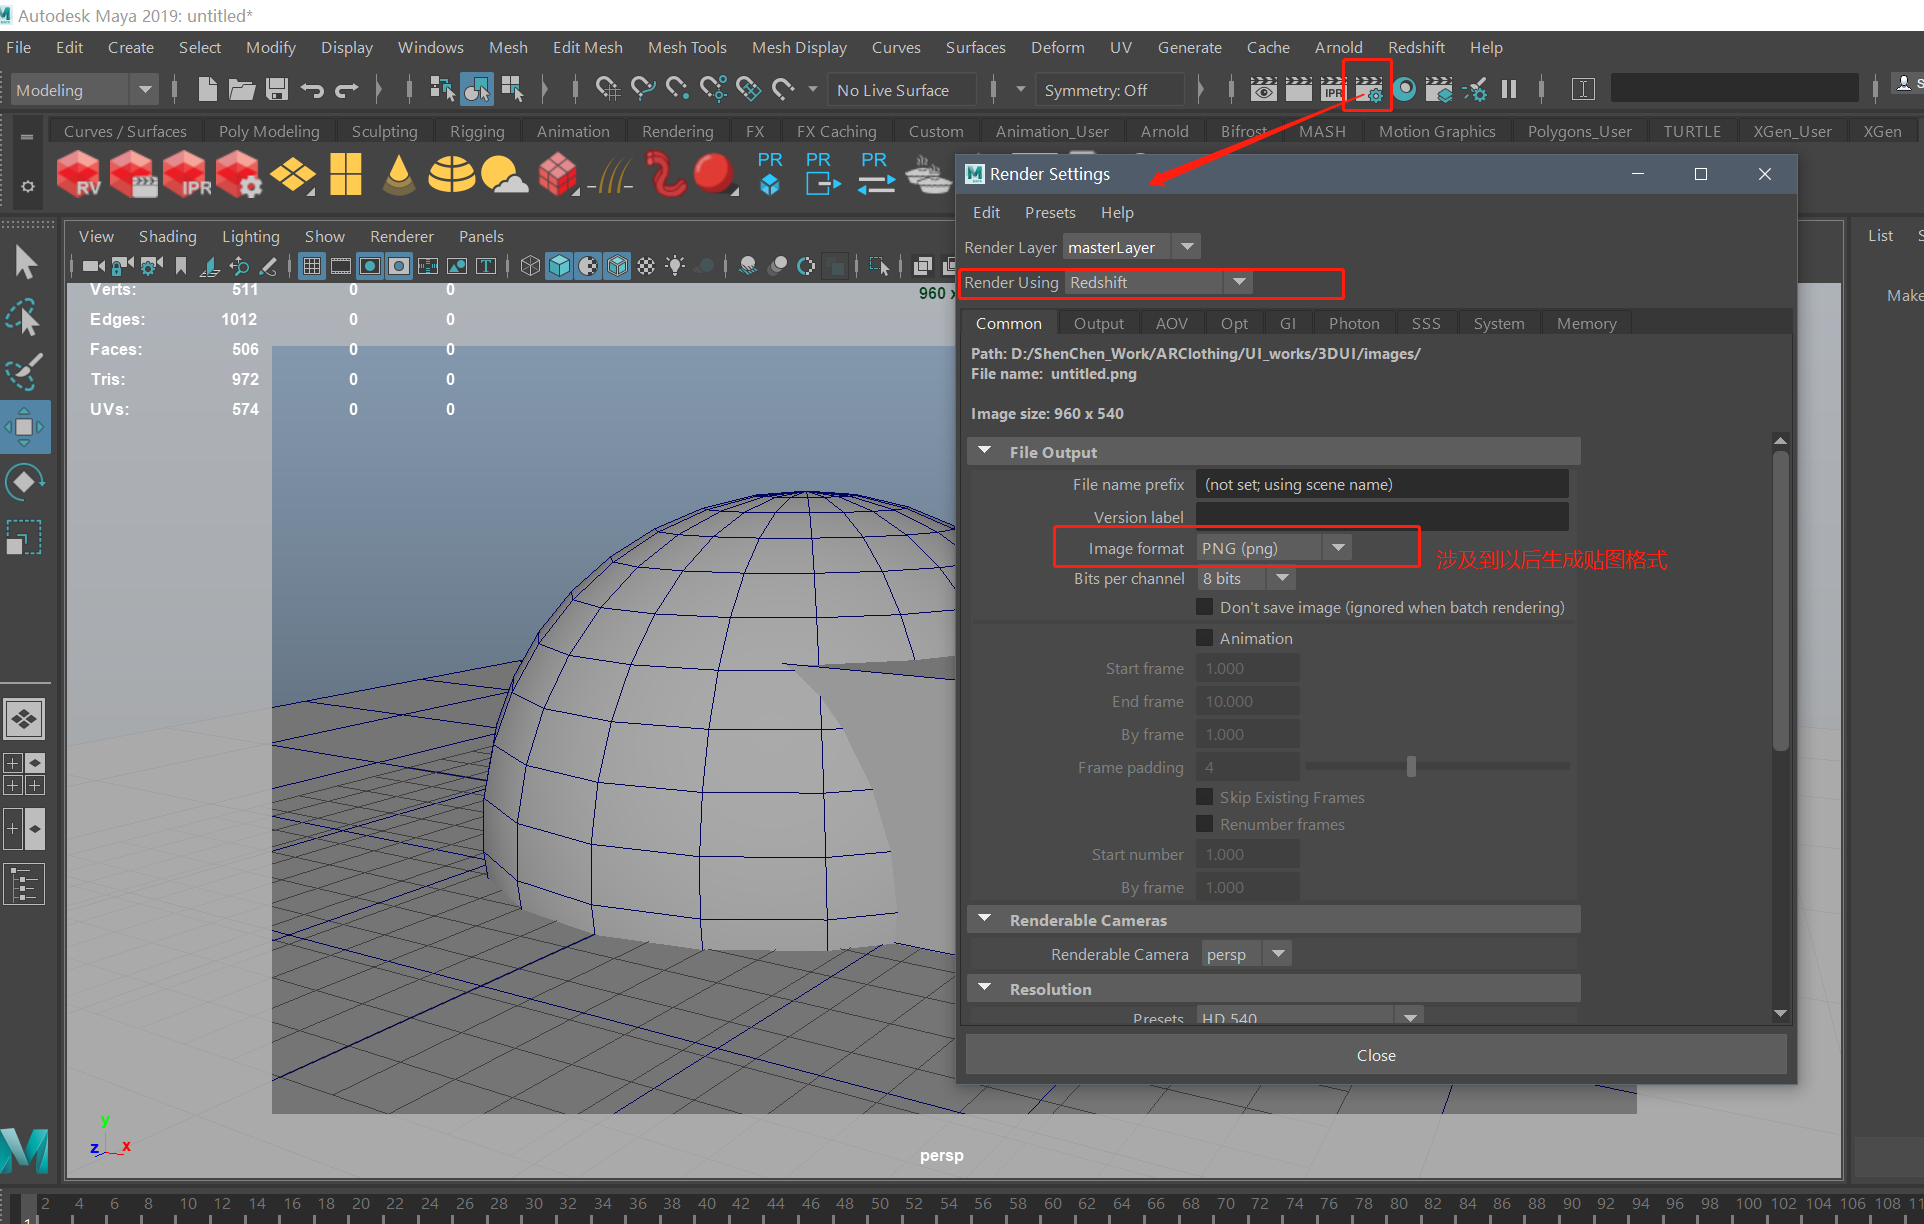The width and height of the screenshot is (1924, 1224).
Task: Enable the Animation checkbox
Action: coord(1205,638)
